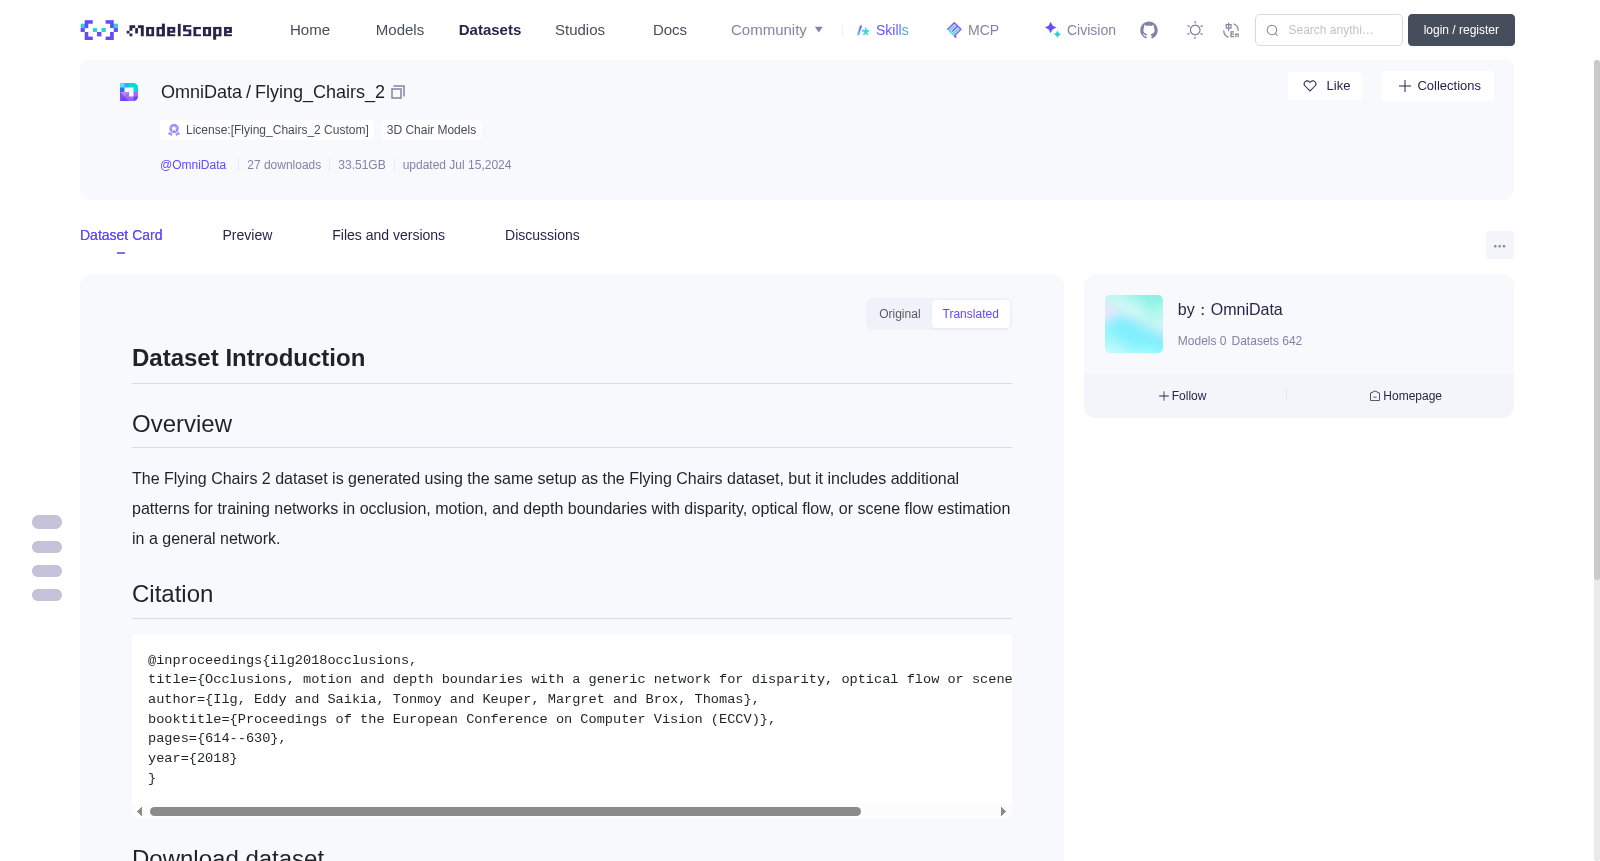Toggle the light/dark theme sun icon
Viewport: 1600px width, 861px height.
(1195, 30)
